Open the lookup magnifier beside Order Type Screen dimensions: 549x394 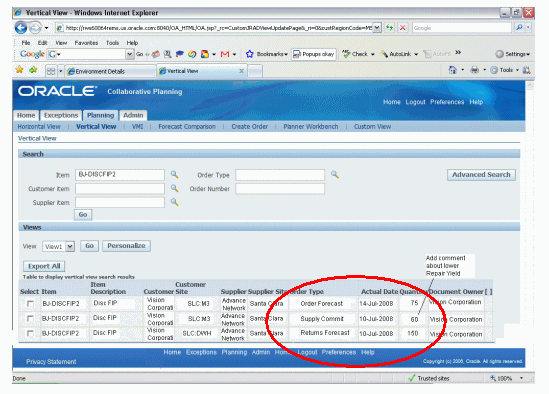[335, 174]
